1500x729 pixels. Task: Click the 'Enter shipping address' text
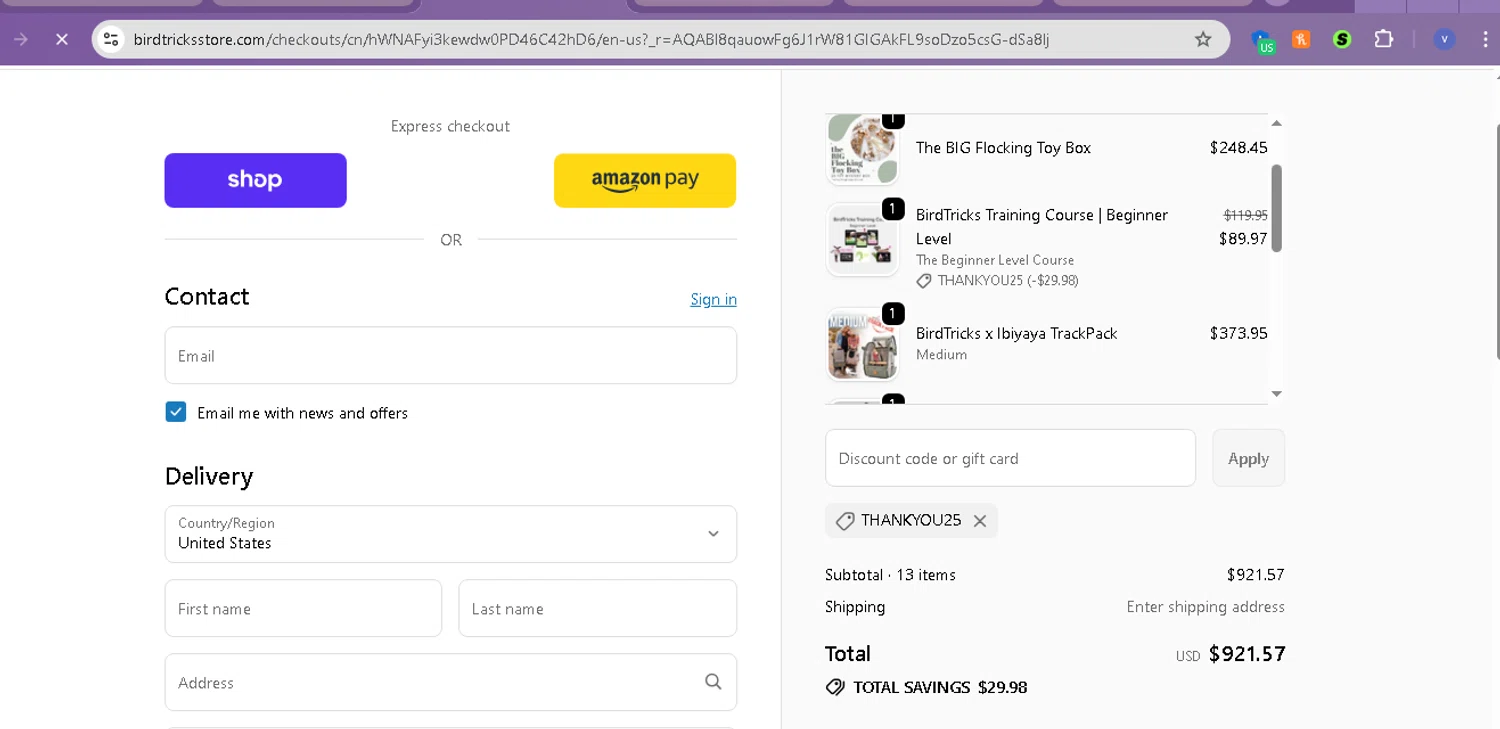click(x=1205, y=606)
